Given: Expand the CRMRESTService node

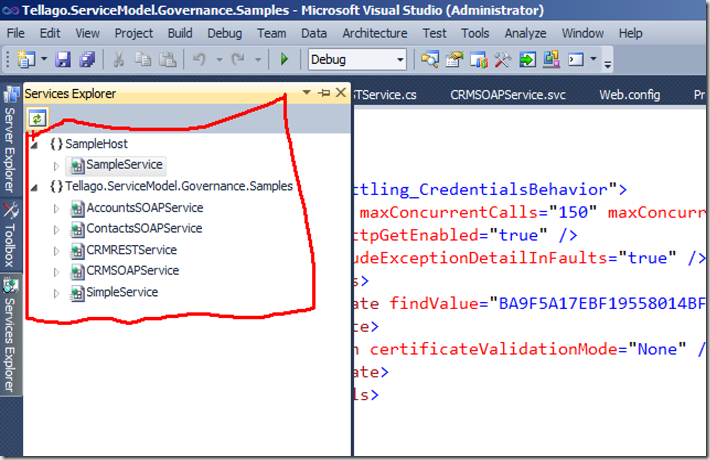Looking at the screenshot, I should (x=56, y=251).
